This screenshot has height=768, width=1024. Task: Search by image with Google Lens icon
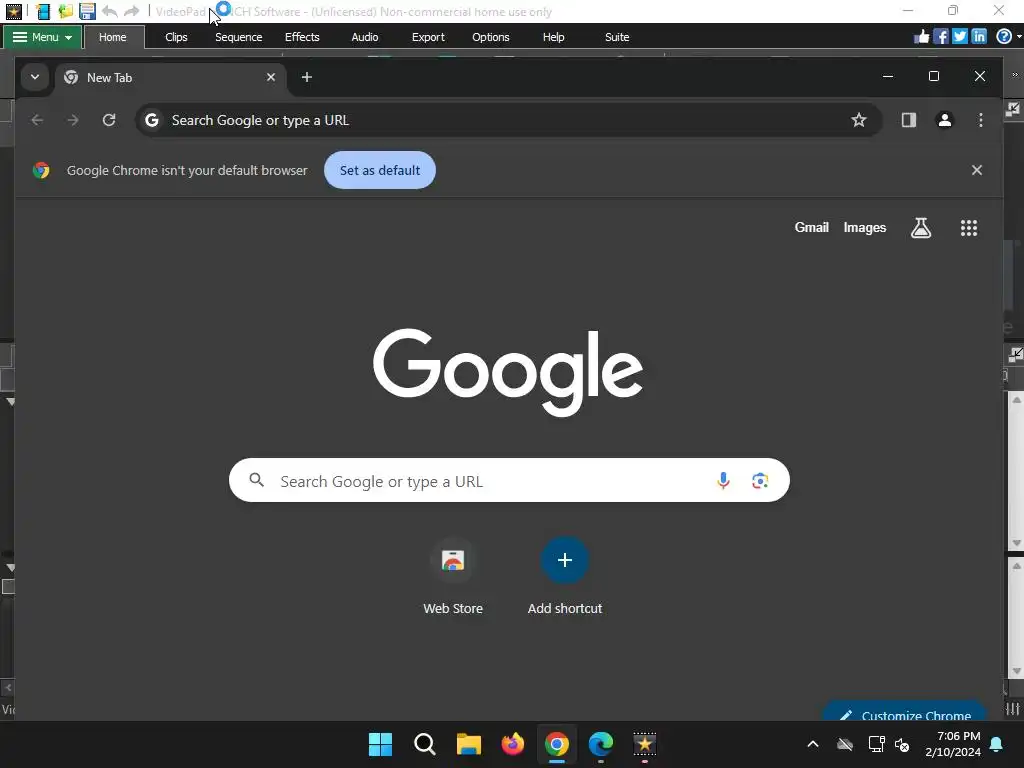tap(760, 481)
